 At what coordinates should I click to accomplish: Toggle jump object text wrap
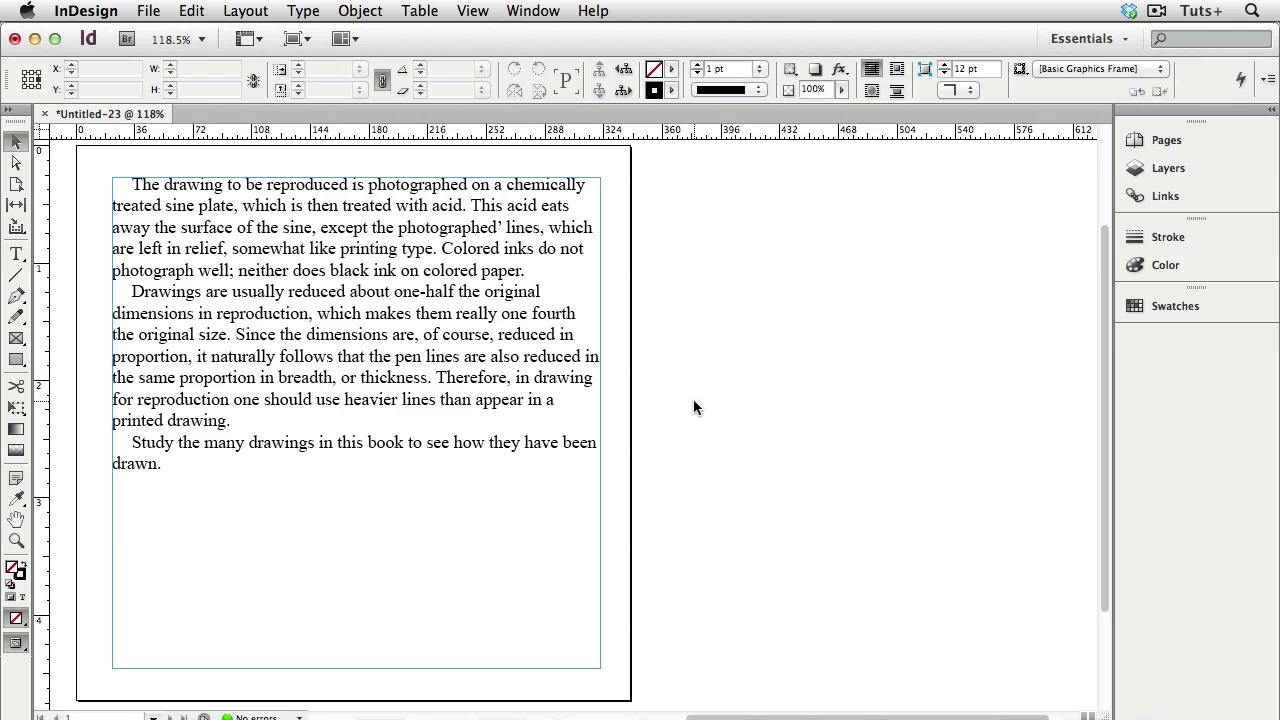[897, 91]
